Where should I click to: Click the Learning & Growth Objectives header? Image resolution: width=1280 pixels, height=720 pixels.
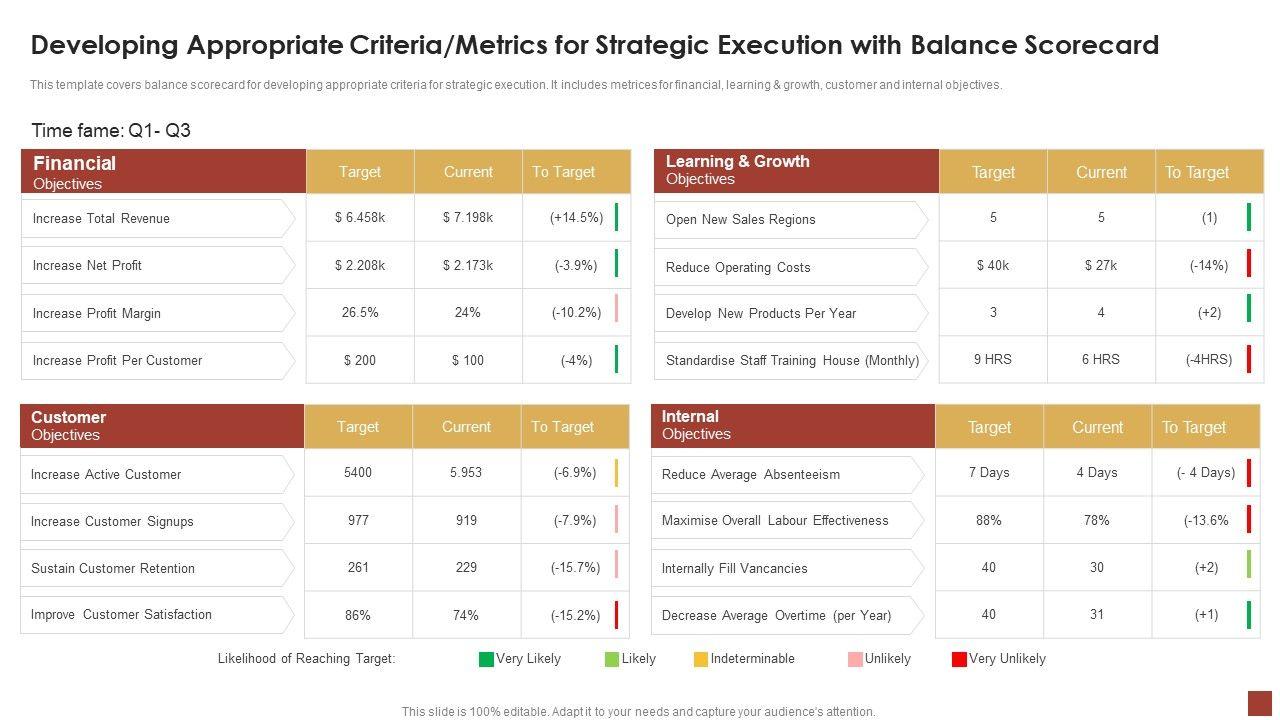click(796, 171)
